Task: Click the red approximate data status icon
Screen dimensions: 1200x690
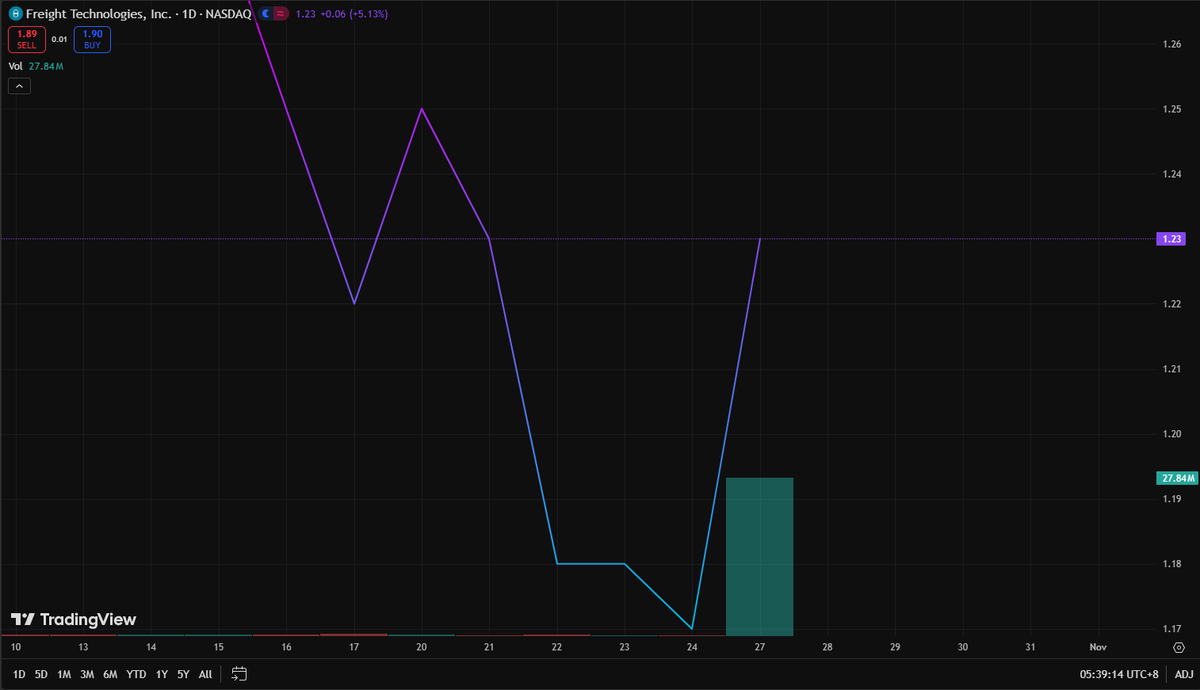Action: coord(280,14)
